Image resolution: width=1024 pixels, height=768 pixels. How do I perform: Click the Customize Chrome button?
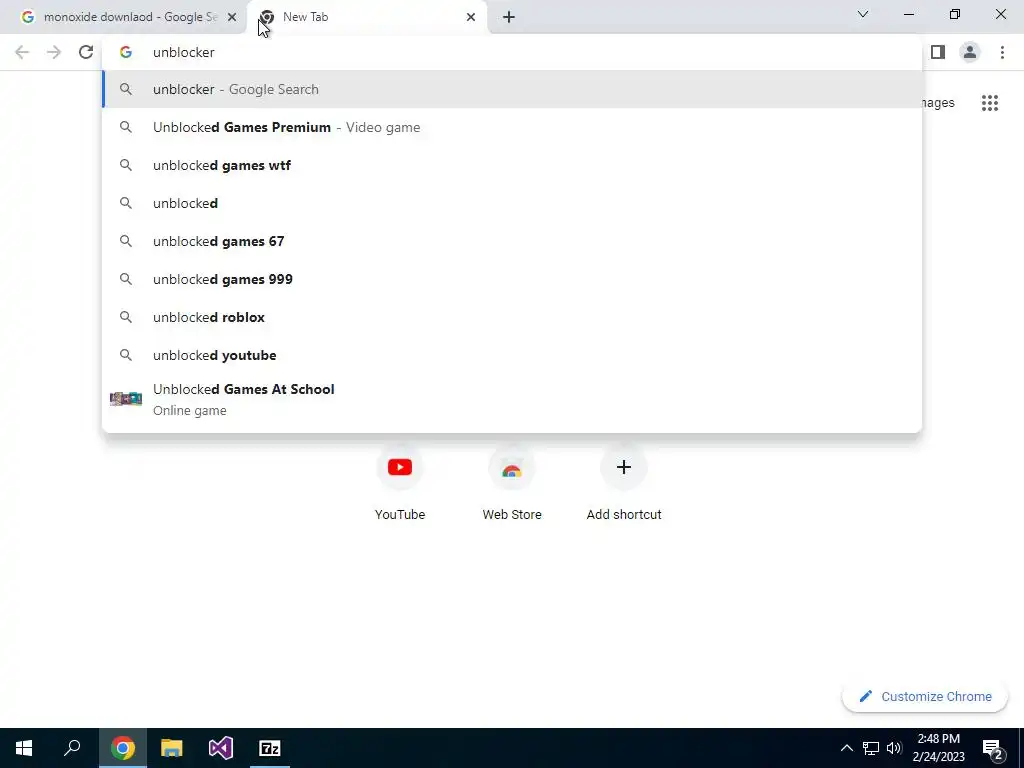(x=925, y=696)
